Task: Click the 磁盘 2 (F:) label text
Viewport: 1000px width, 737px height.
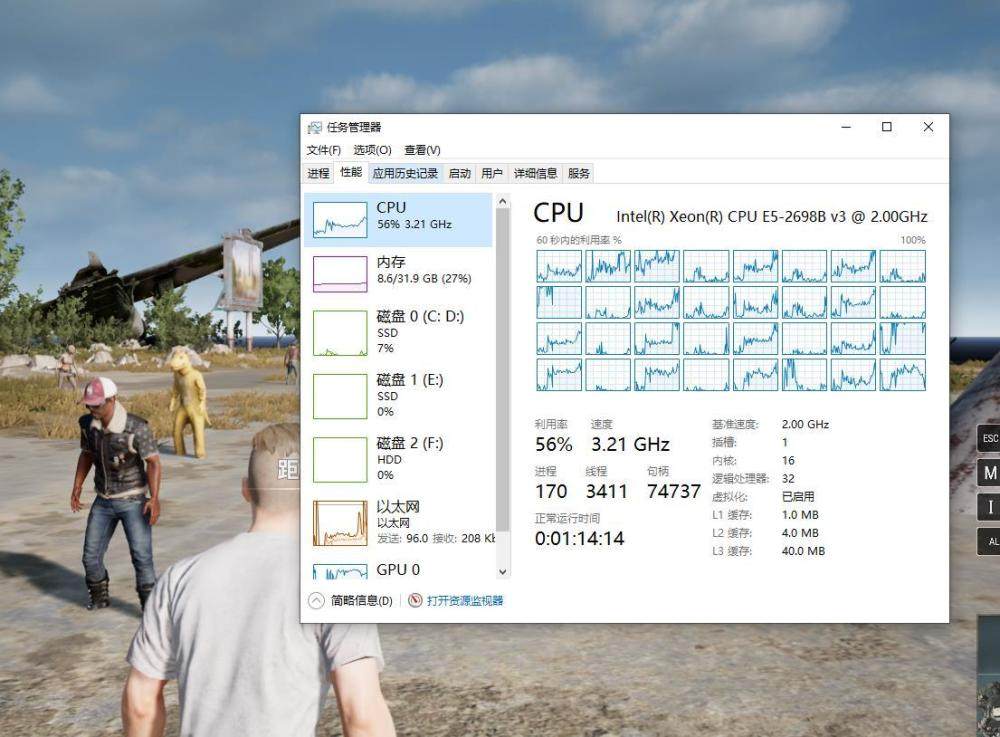Action: tap(410, 443)
